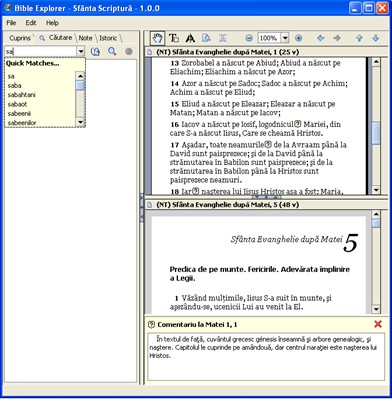Click the footnote marker after 'neamurile'
Screen dimensions: 392x400
tap(268, 145)
